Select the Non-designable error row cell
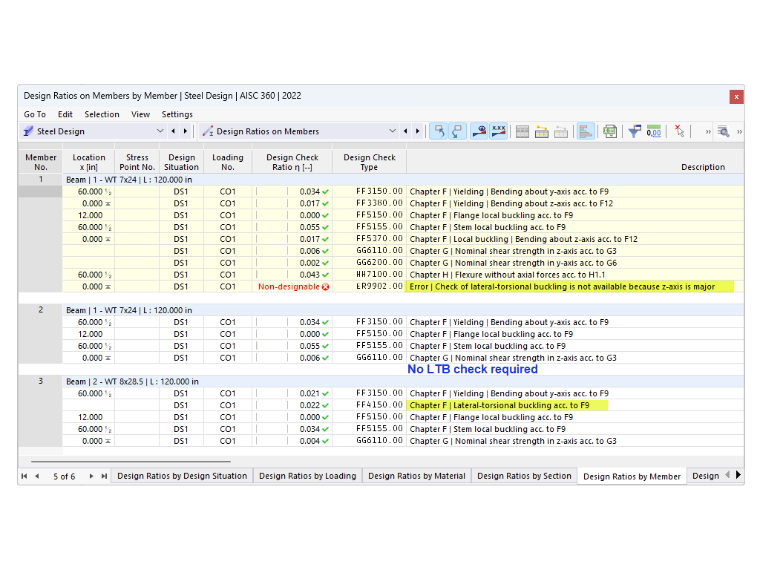This screenshot has width=760, height=570. [x=293, y=287]
